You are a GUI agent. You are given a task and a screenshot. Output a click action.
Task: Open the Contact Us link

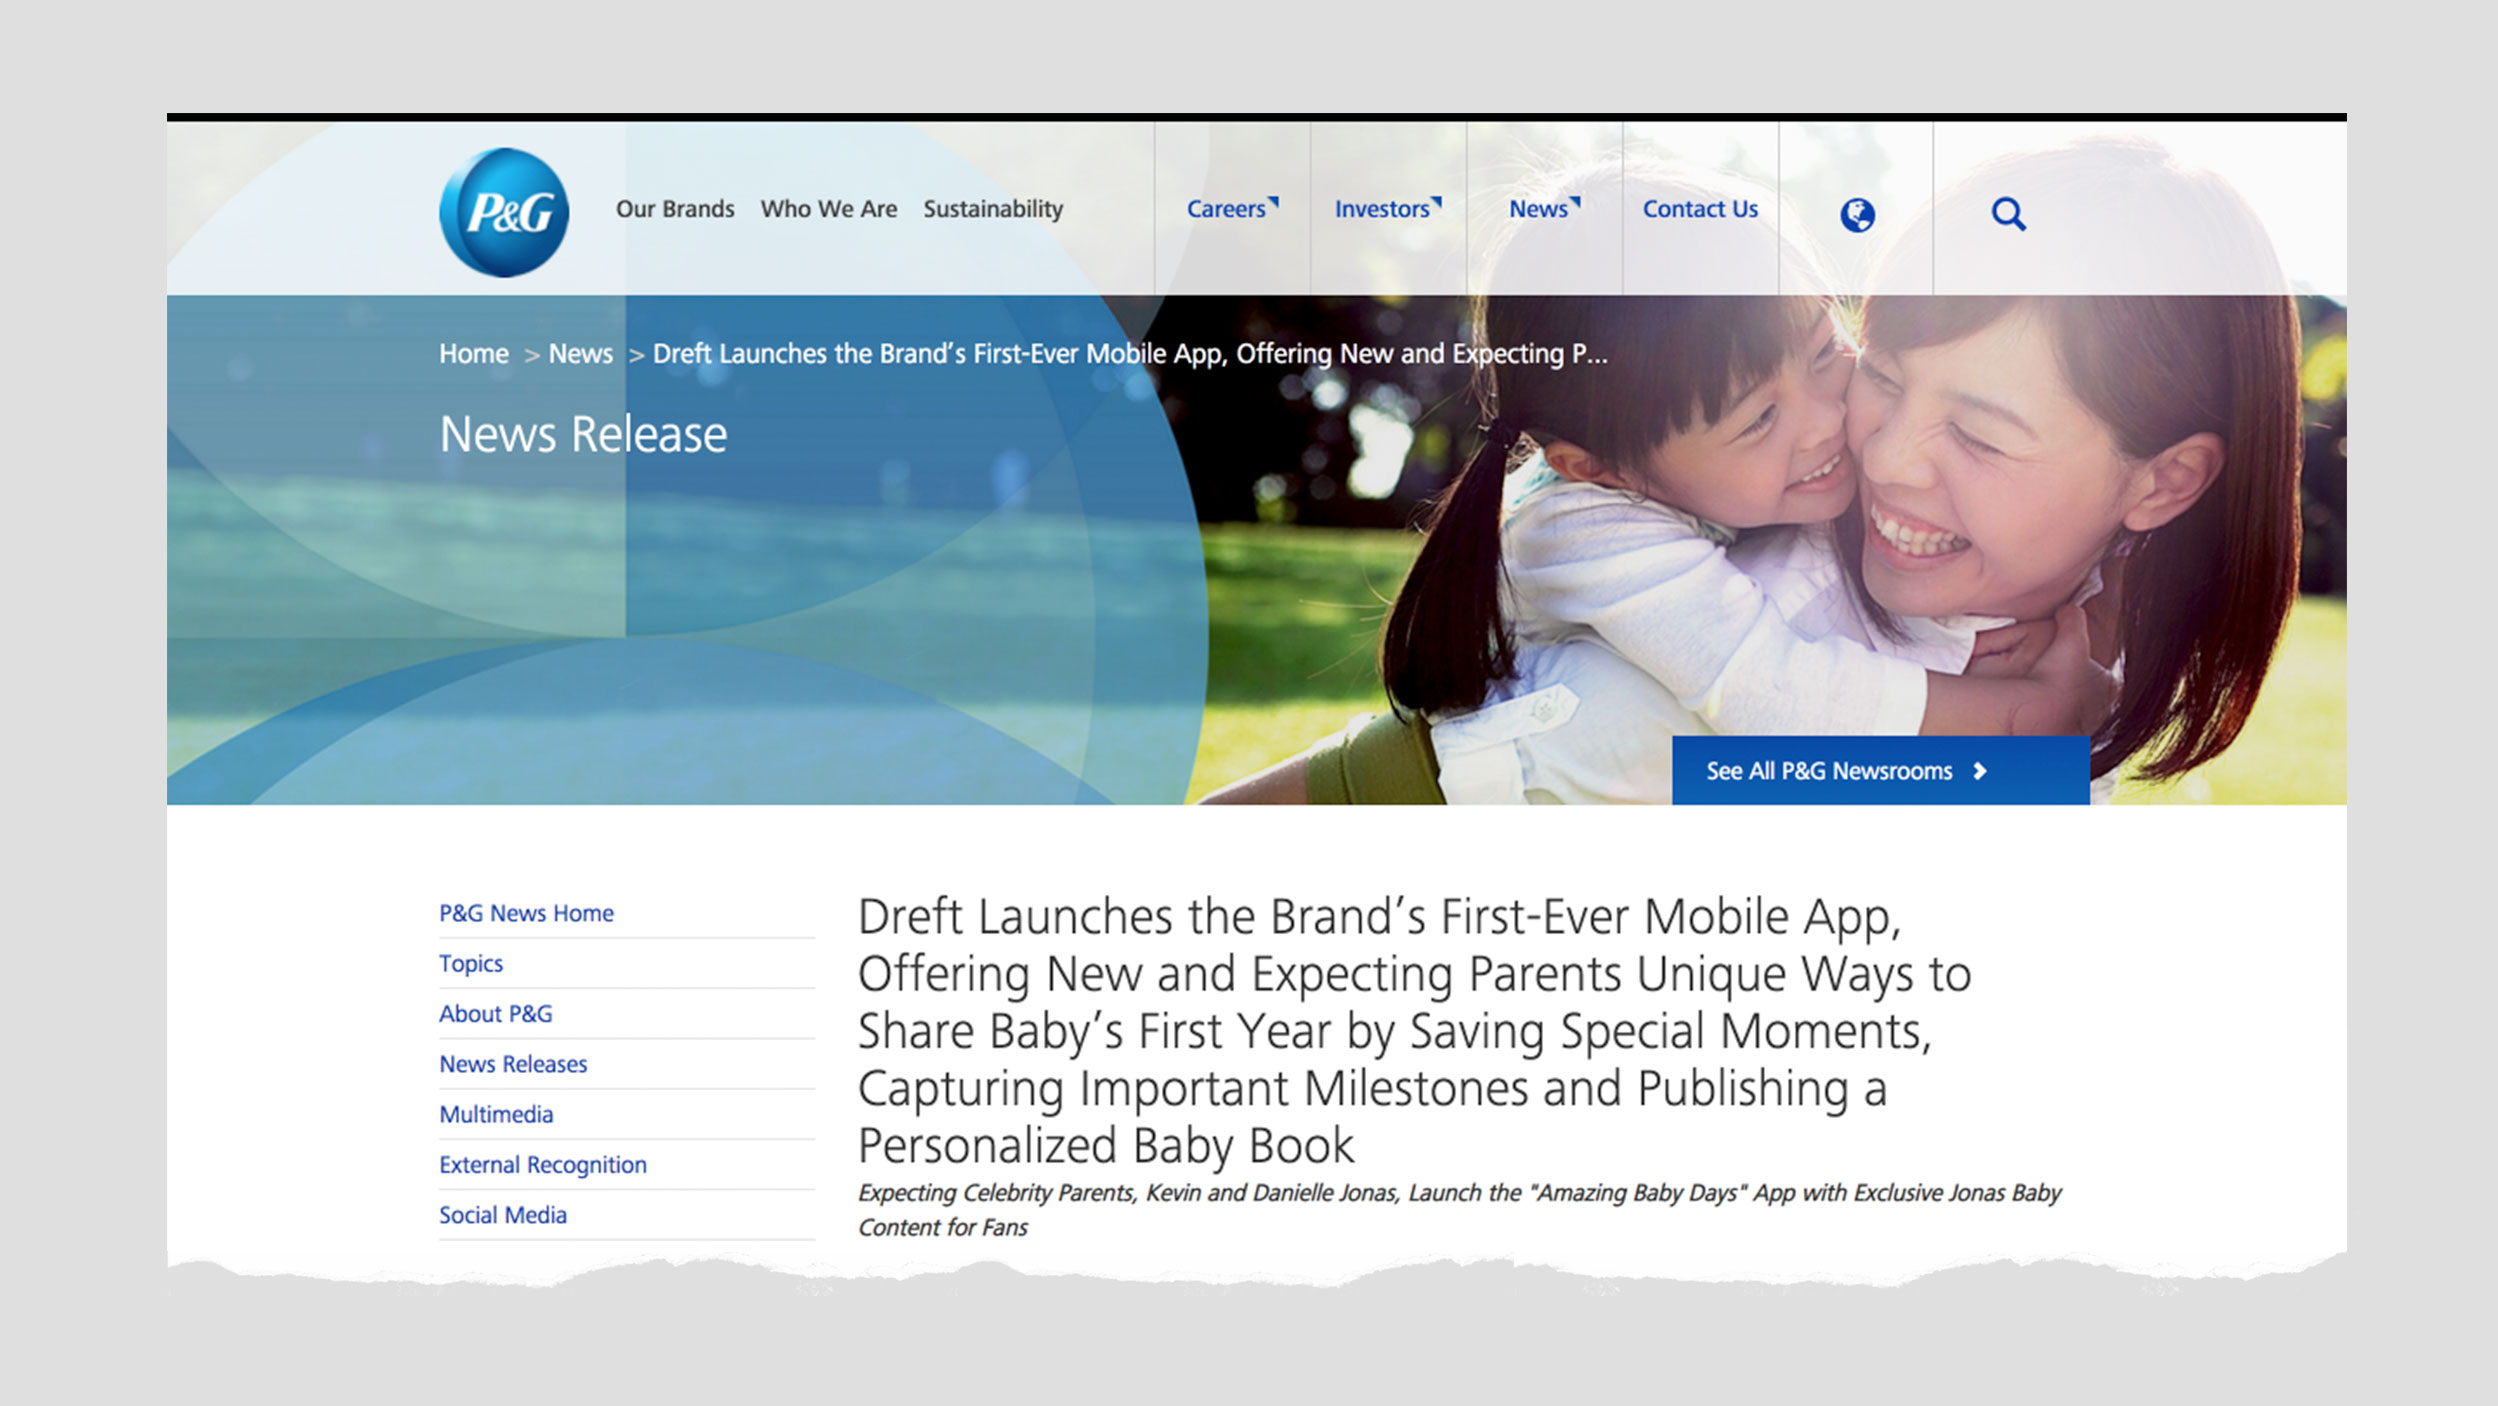(1700, 209)
